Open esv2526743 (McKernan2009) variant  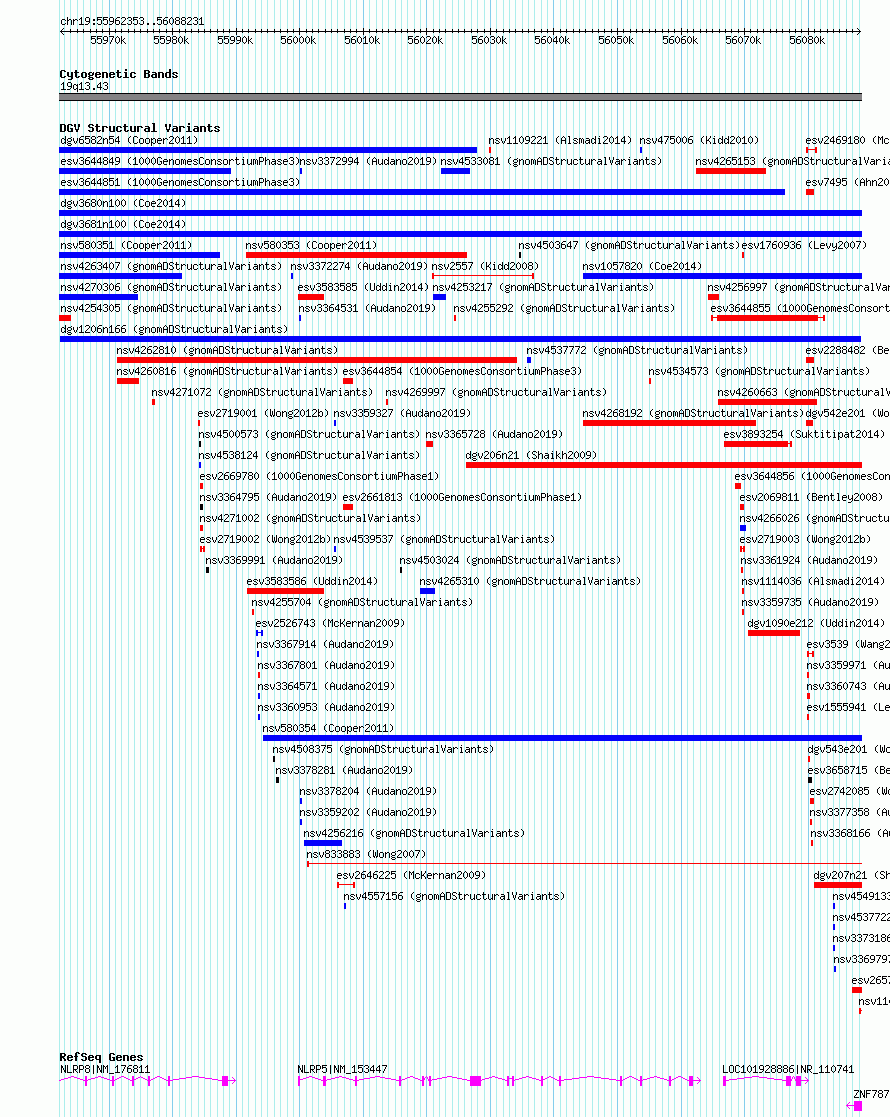330,623
